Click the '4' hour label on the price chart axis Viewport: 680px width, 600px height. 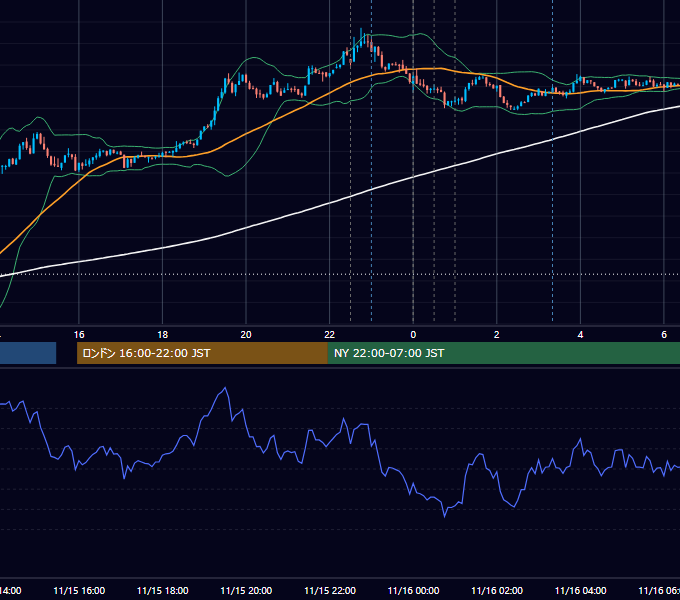pos(580,334)
